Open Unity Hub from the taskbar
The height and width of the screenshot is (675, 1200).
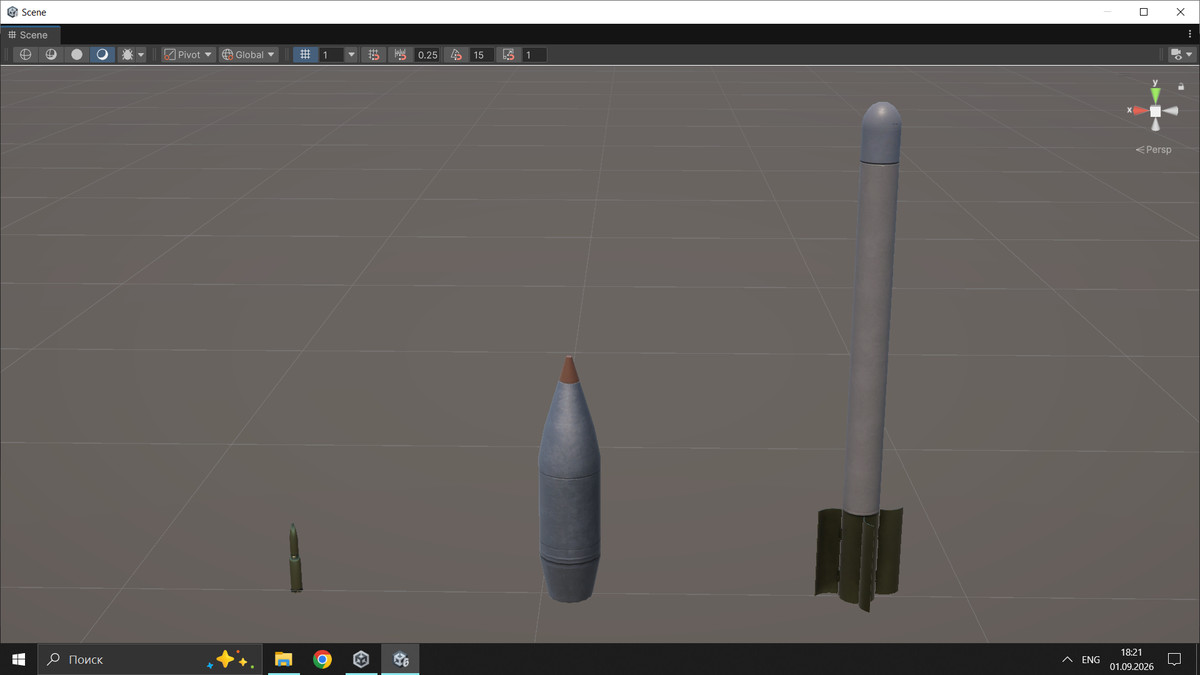[361, 659]
